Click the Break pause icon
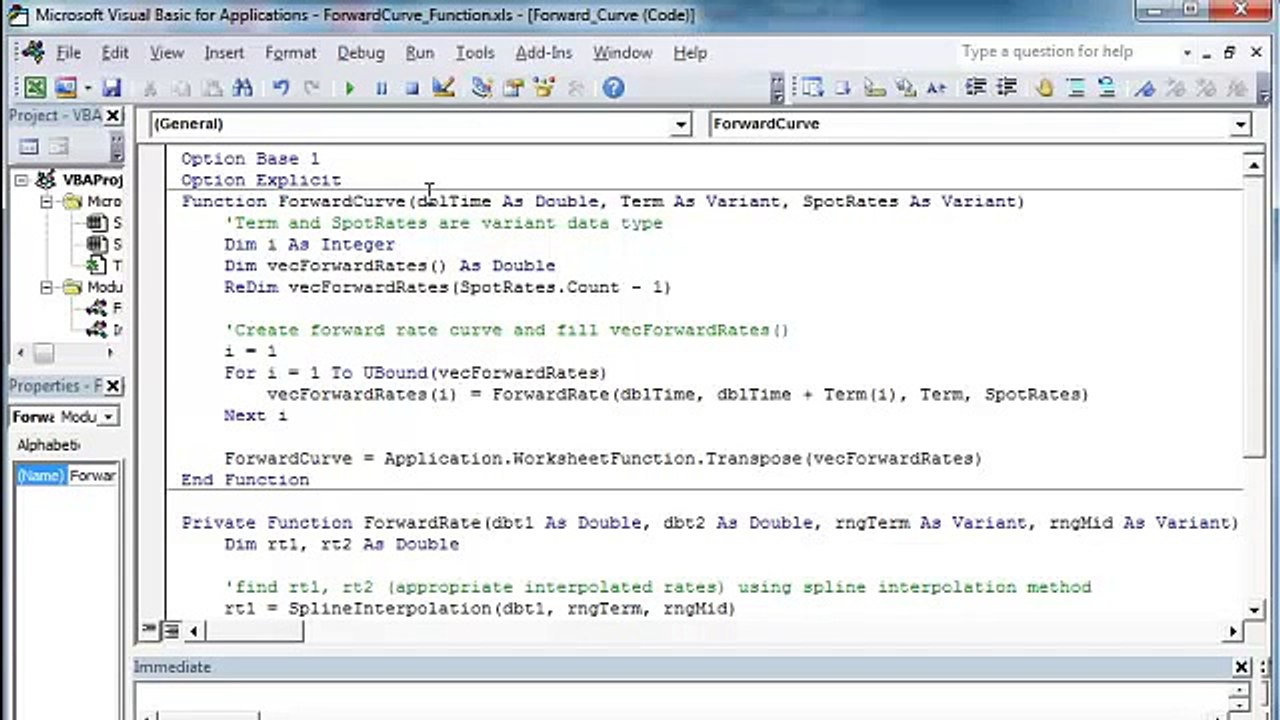Image resolution: width=1280 pixels, height=720 pixels. (381, 88)
